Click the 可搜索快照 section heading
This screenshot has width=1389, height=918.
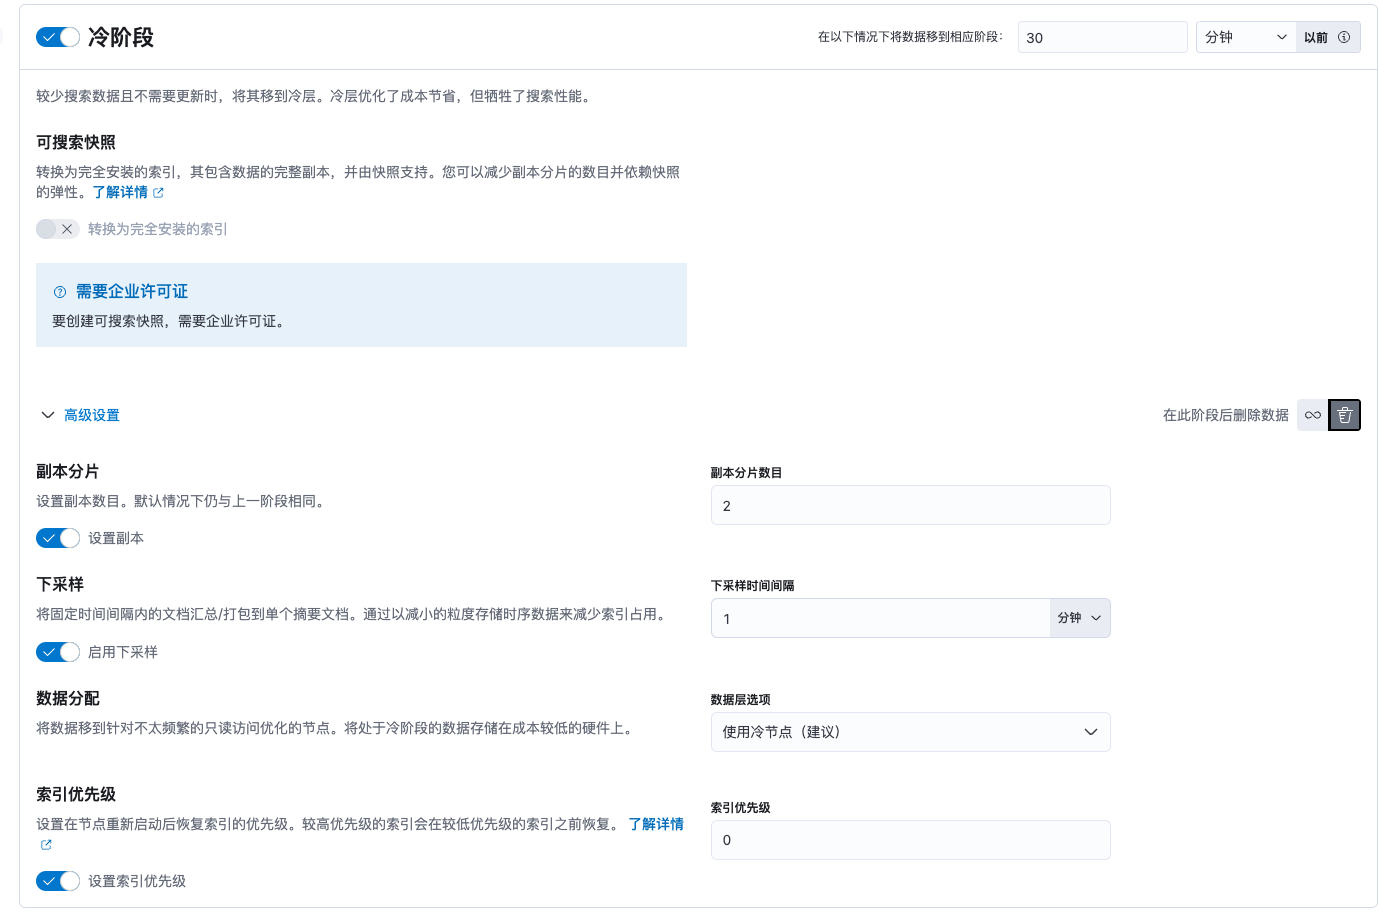coord(76,142)
